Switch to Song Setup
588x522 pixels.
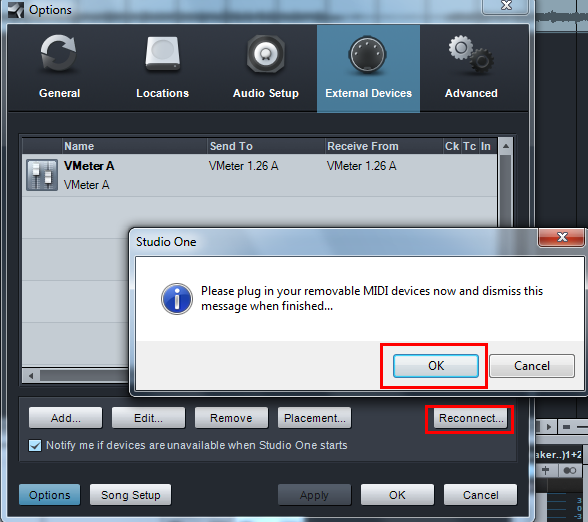(x=130, y=495)
